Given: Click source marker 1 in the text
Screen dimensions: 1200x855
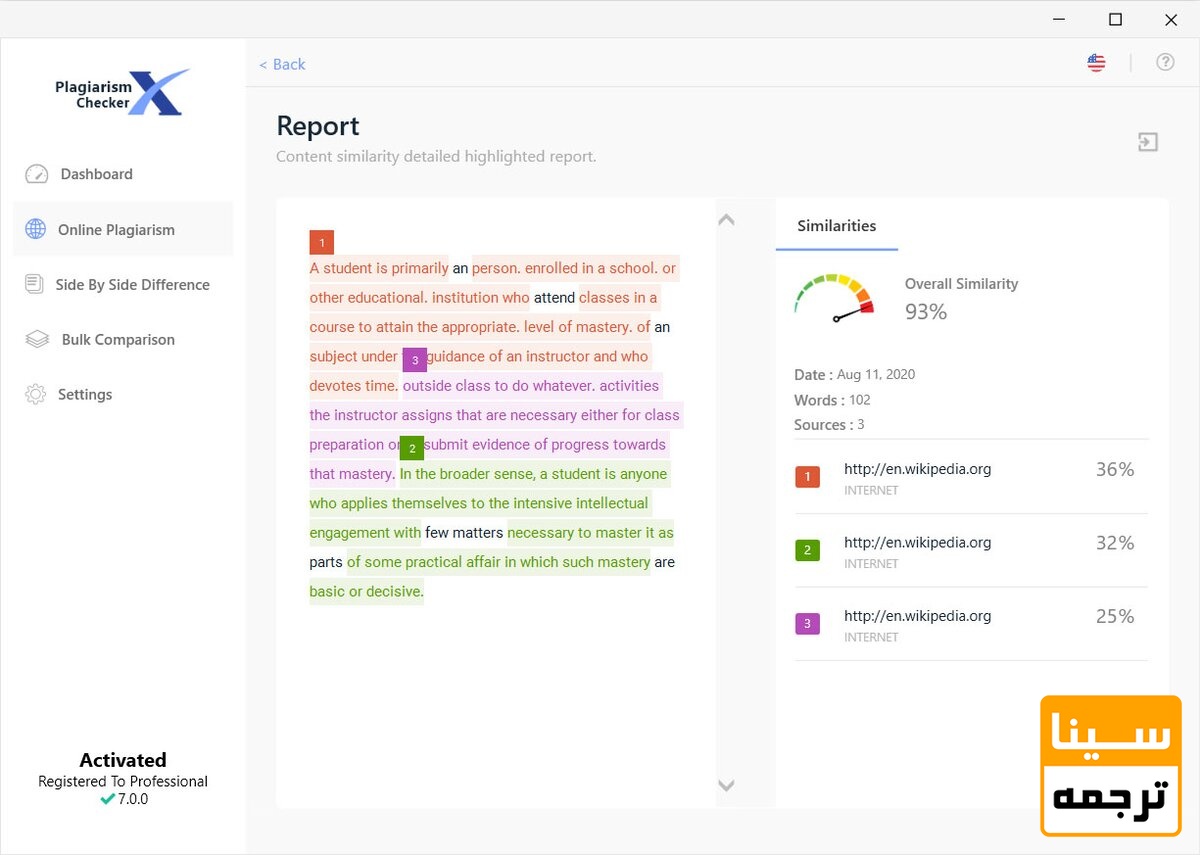Looking at the screenshot, I should click(x=321, y=242).
